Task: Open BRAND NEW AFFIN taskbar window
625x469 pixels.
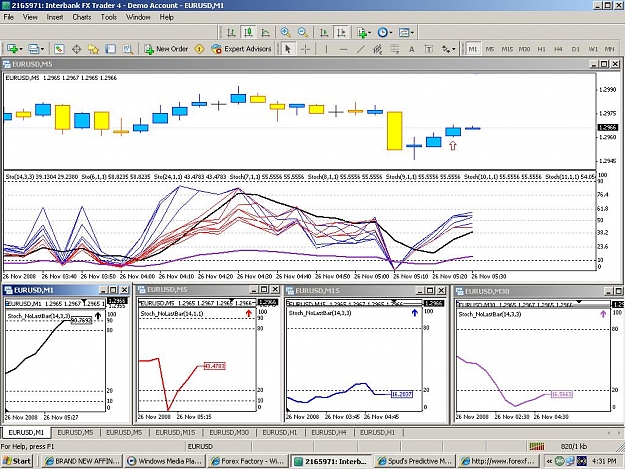Action: coord(82,461)
